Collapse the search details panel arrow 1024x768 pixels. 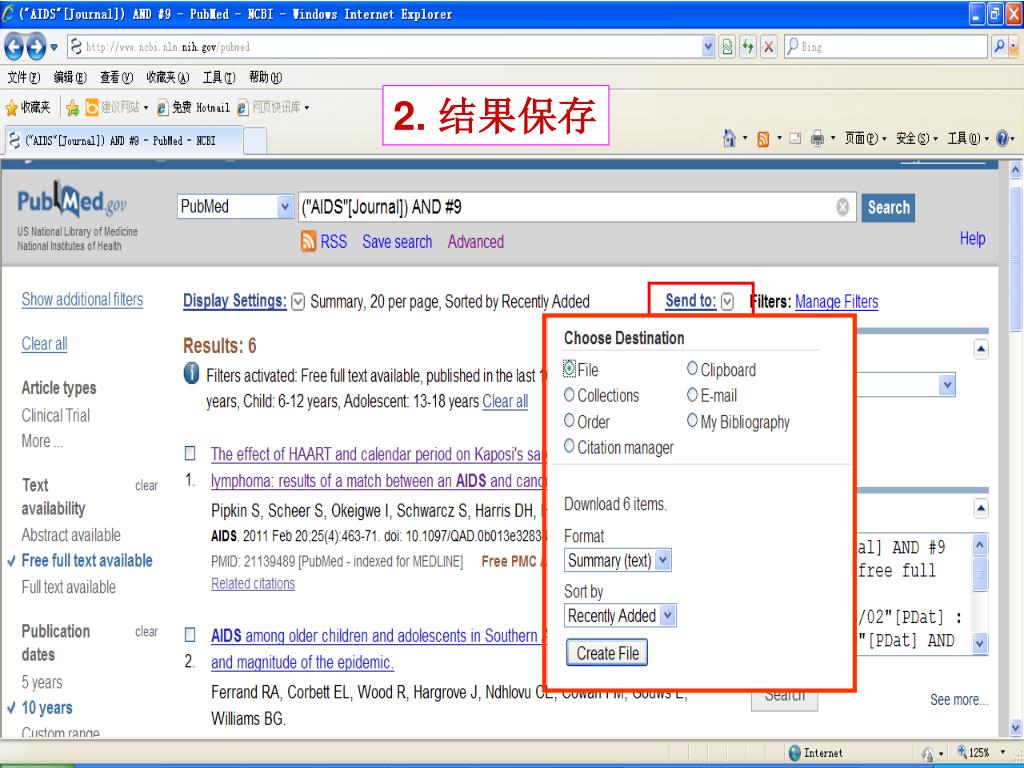pyautogui.click(x=981, y=508)
